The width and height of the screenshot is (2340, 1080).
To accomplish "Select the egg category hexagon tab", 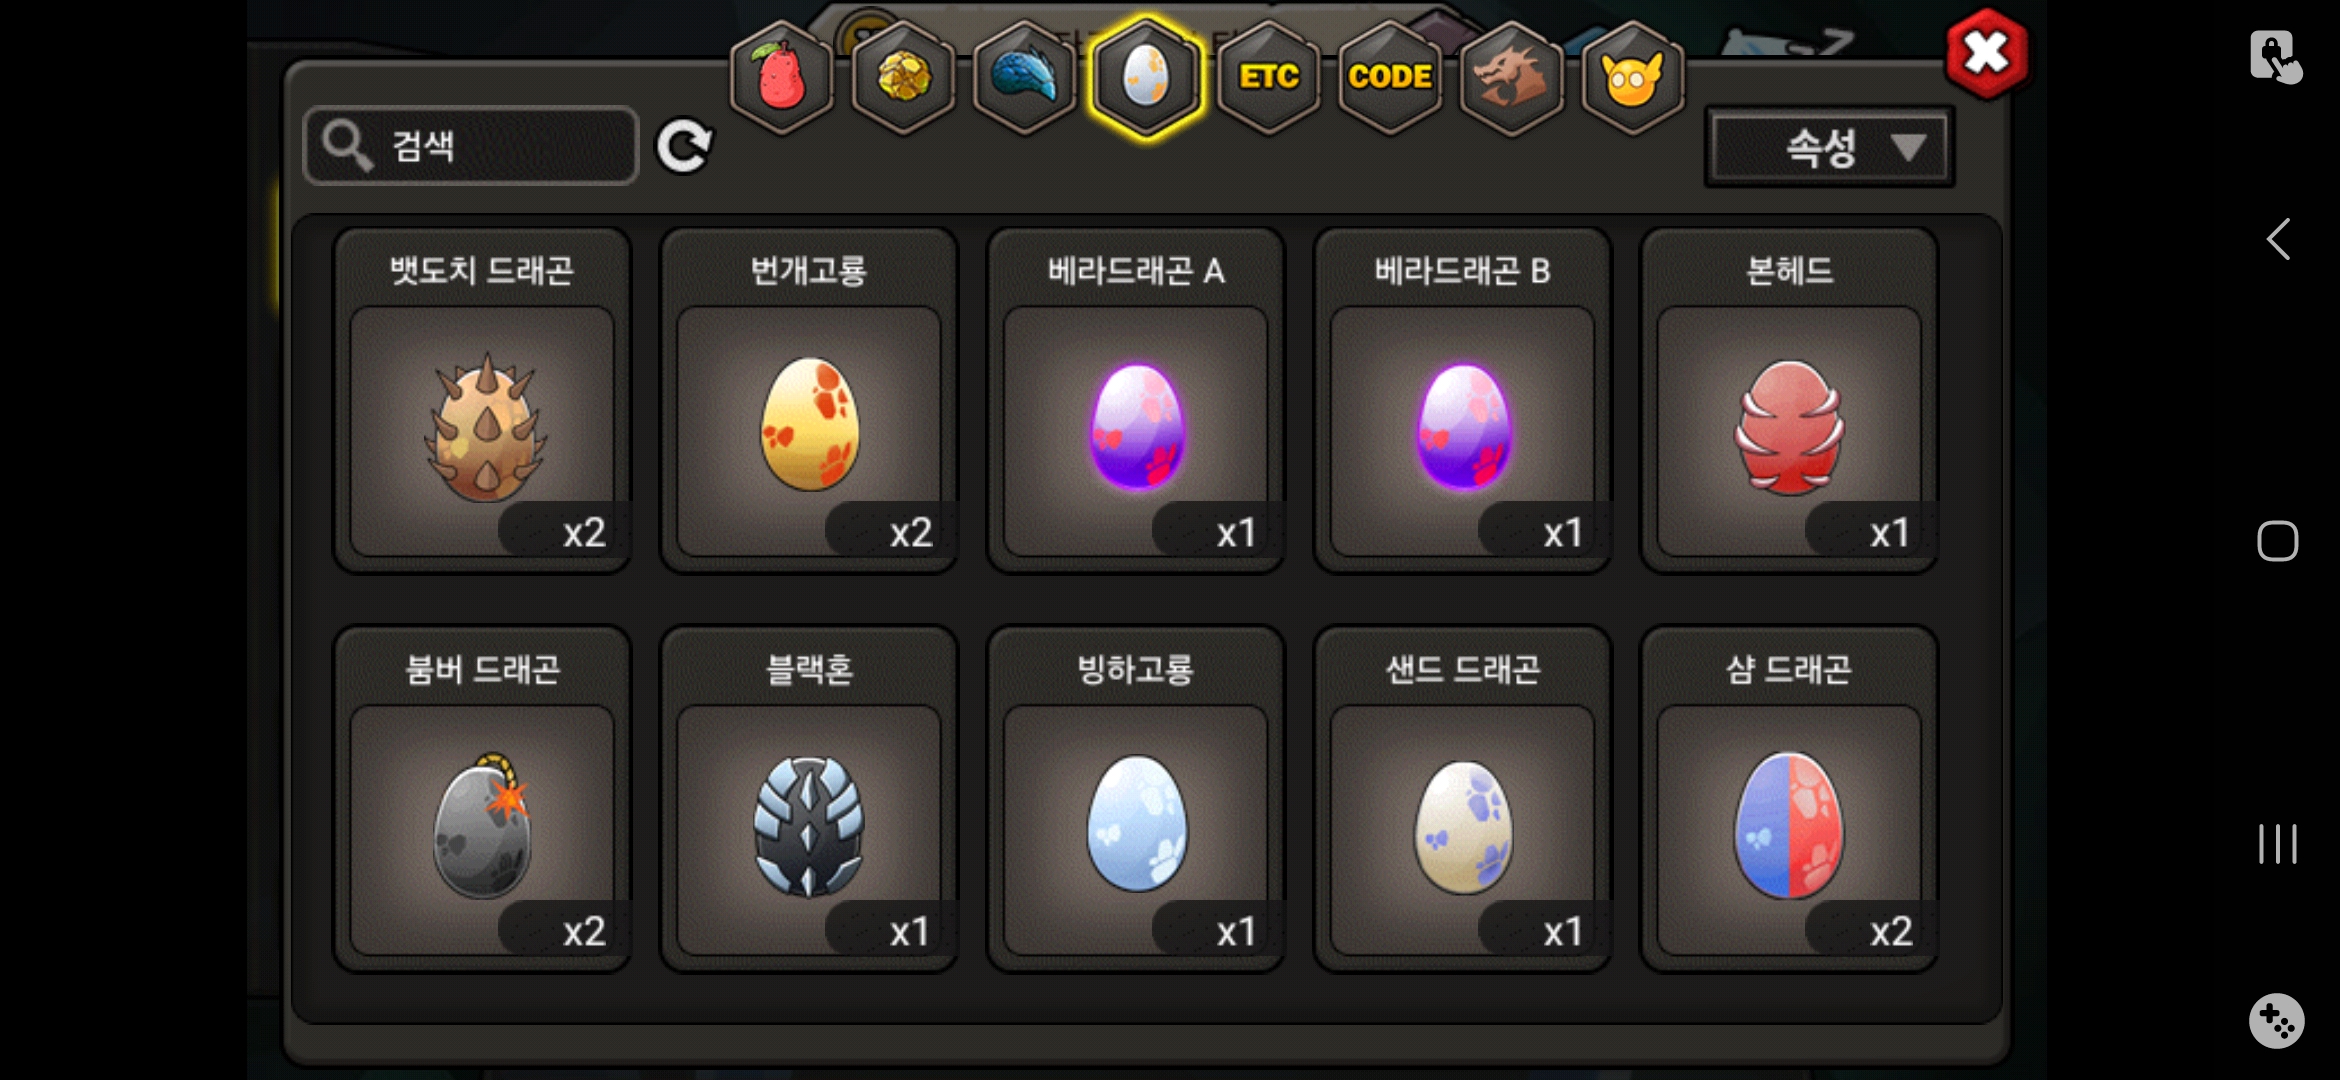I will click(x=1146, y=77).
